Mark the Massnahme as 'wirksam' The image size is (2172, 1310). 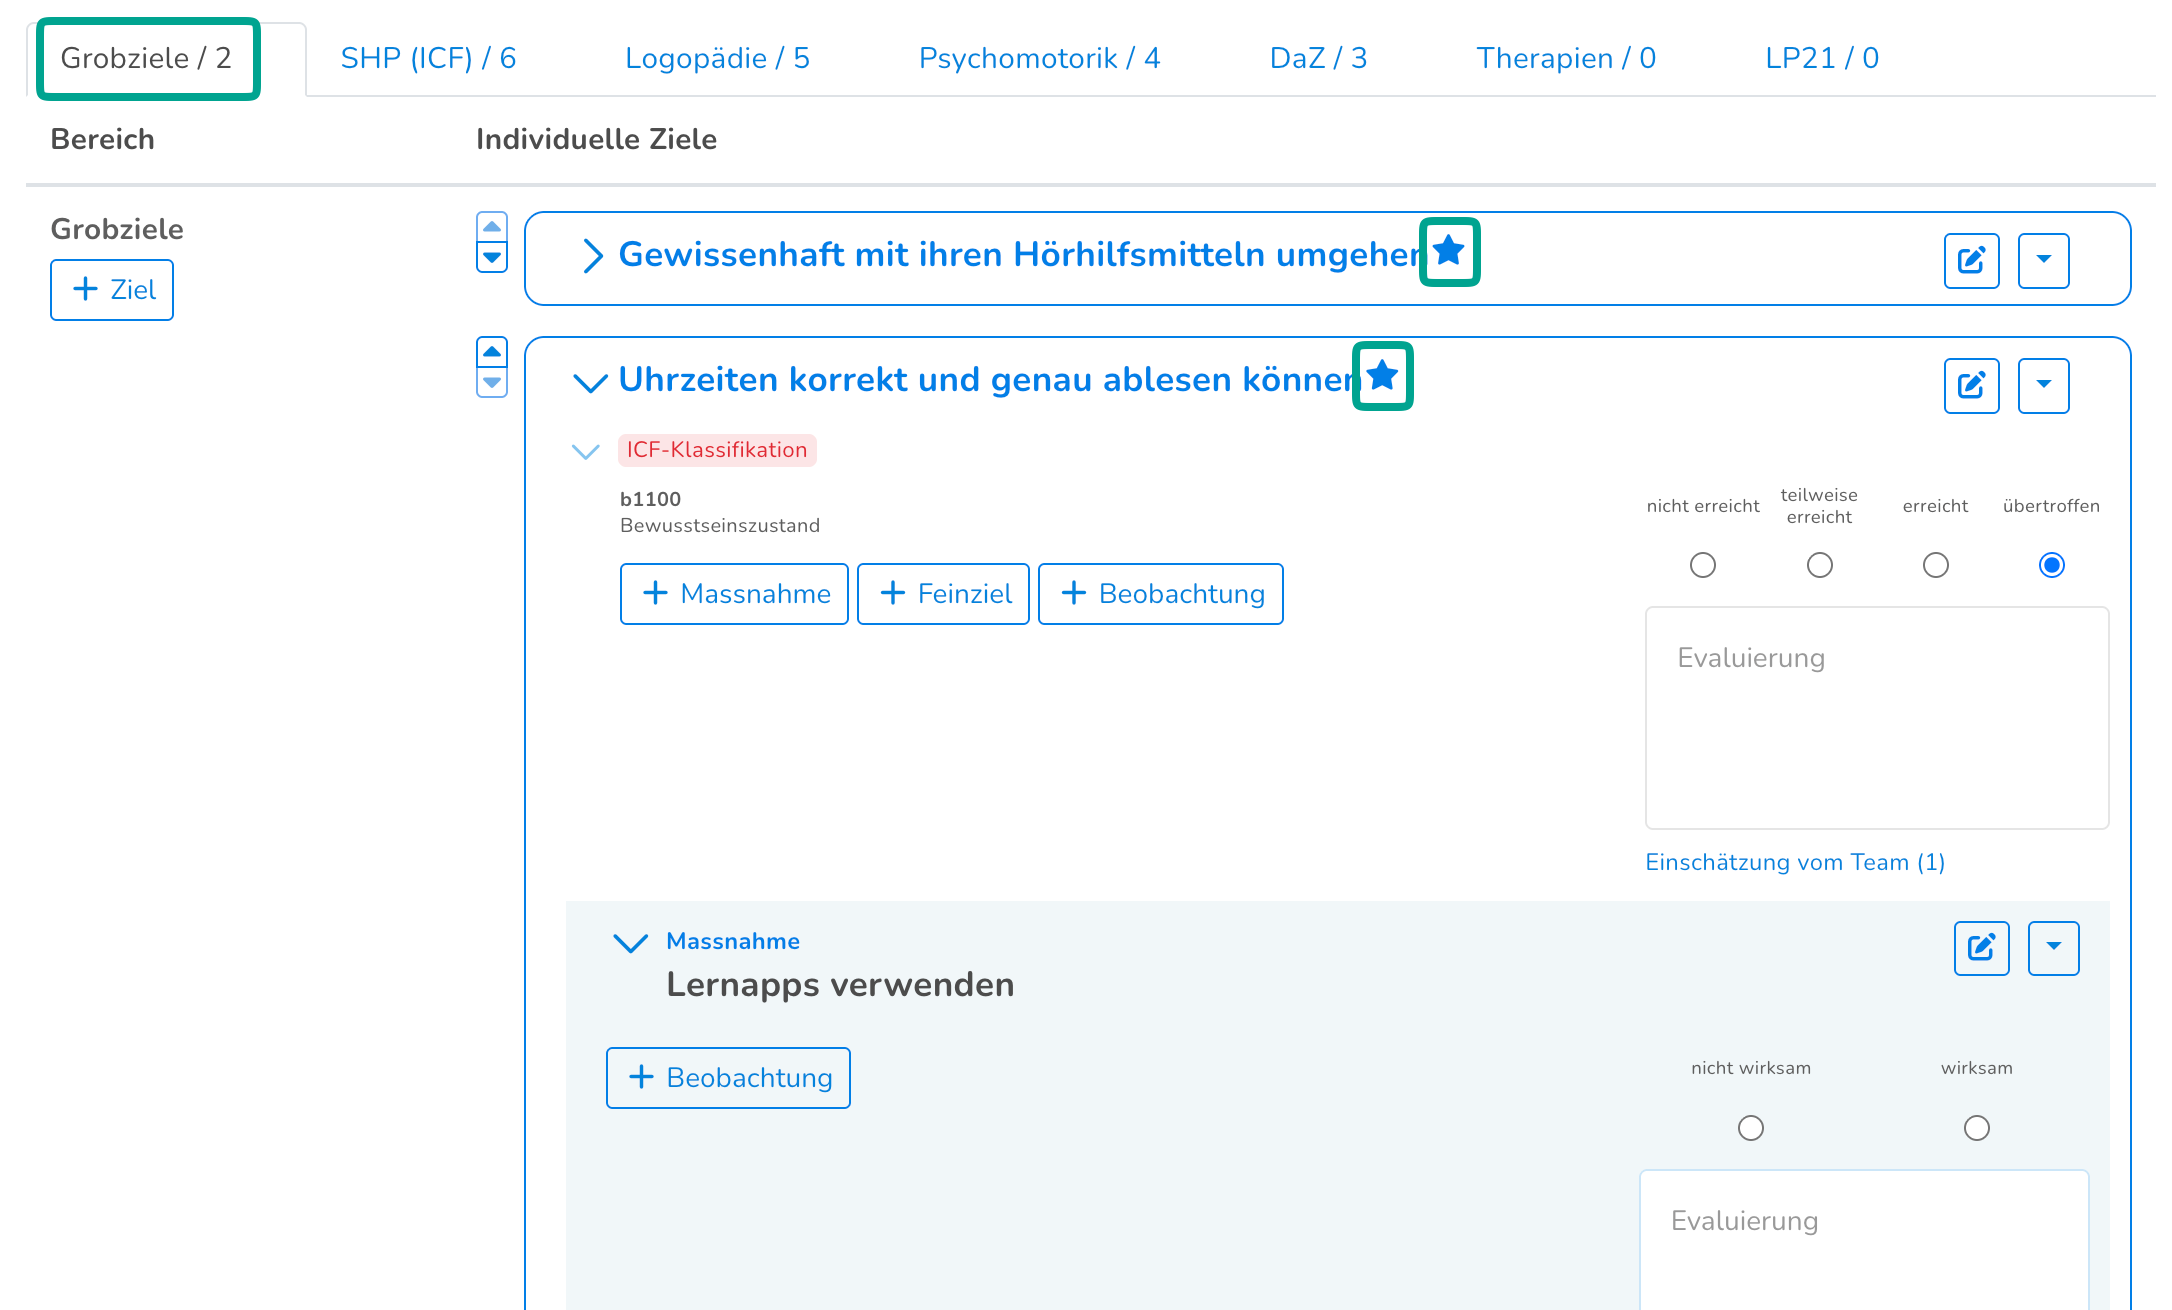tap(1976, 1128)
